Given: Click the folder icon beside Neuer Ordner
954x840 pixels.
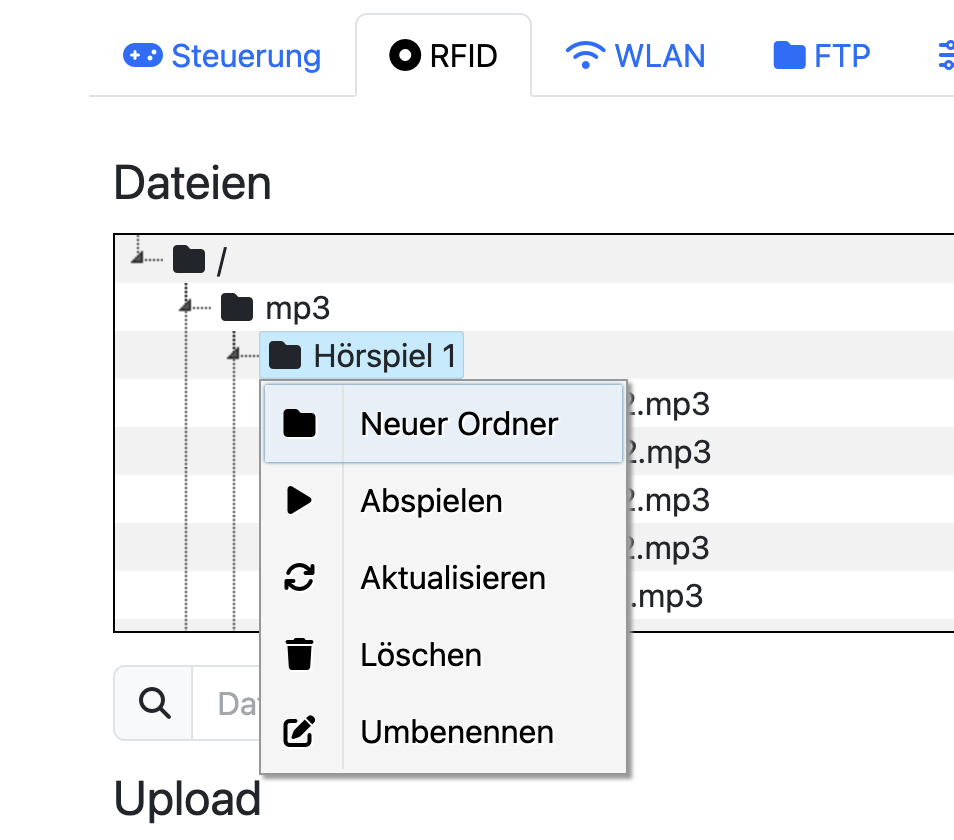Looking at the screenshot, I should (299, 424).
